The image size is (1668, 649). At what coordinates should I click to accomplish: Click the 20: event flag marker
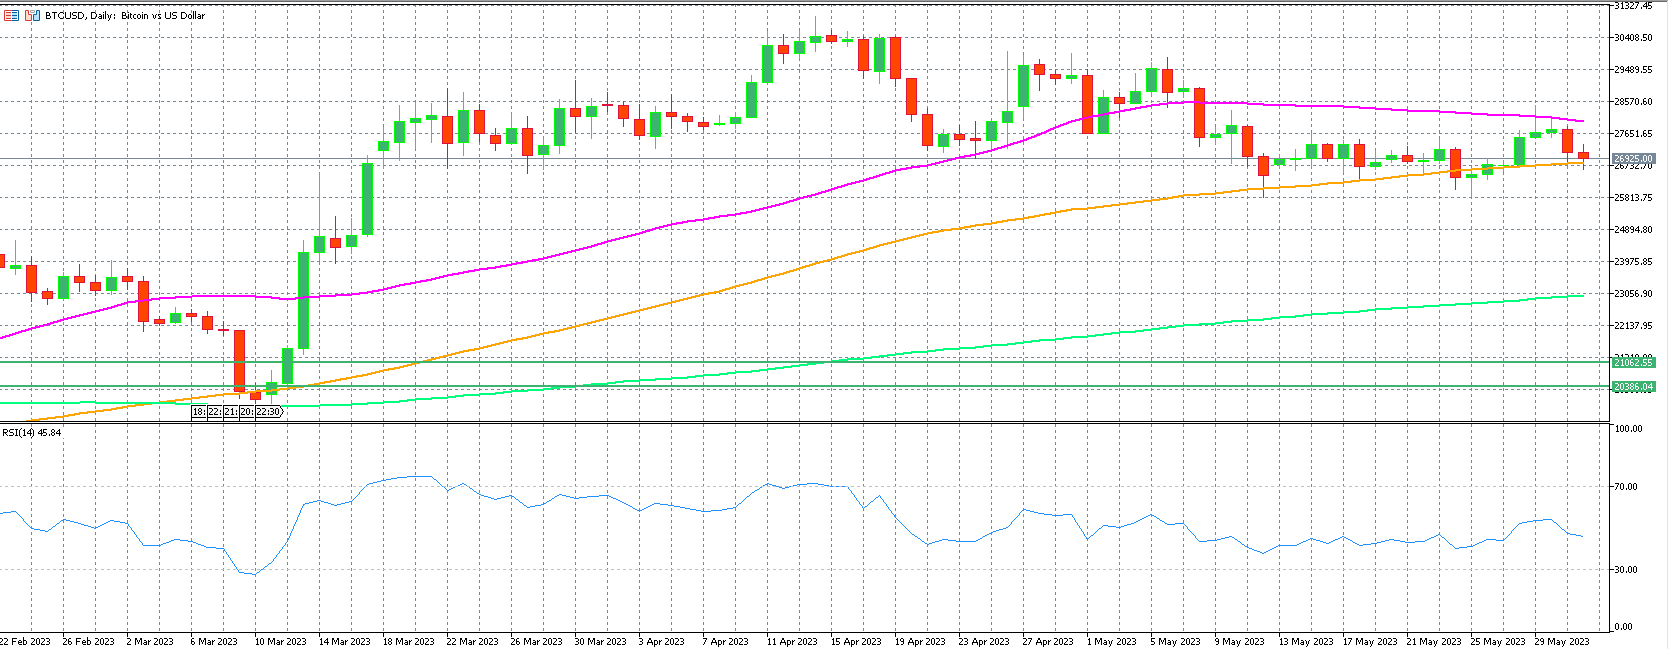246,412
